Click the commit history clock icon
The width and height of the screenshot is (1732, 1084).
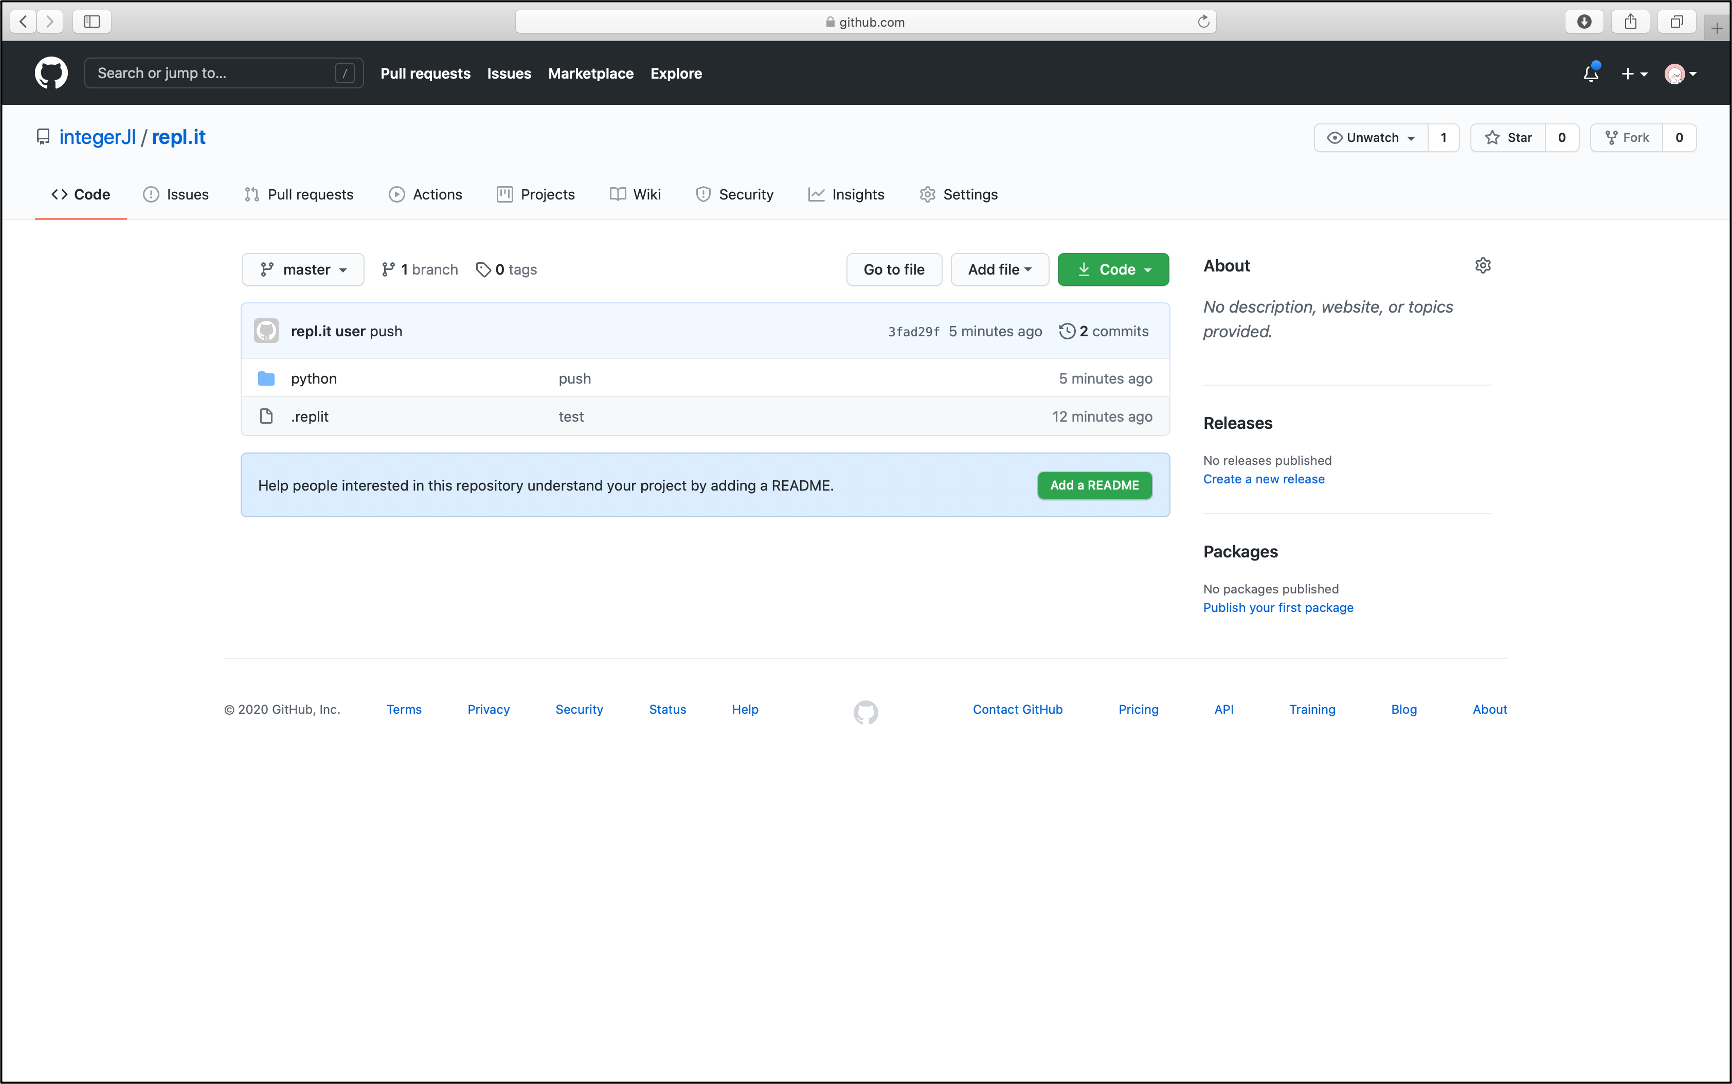tap(1067, 331)
